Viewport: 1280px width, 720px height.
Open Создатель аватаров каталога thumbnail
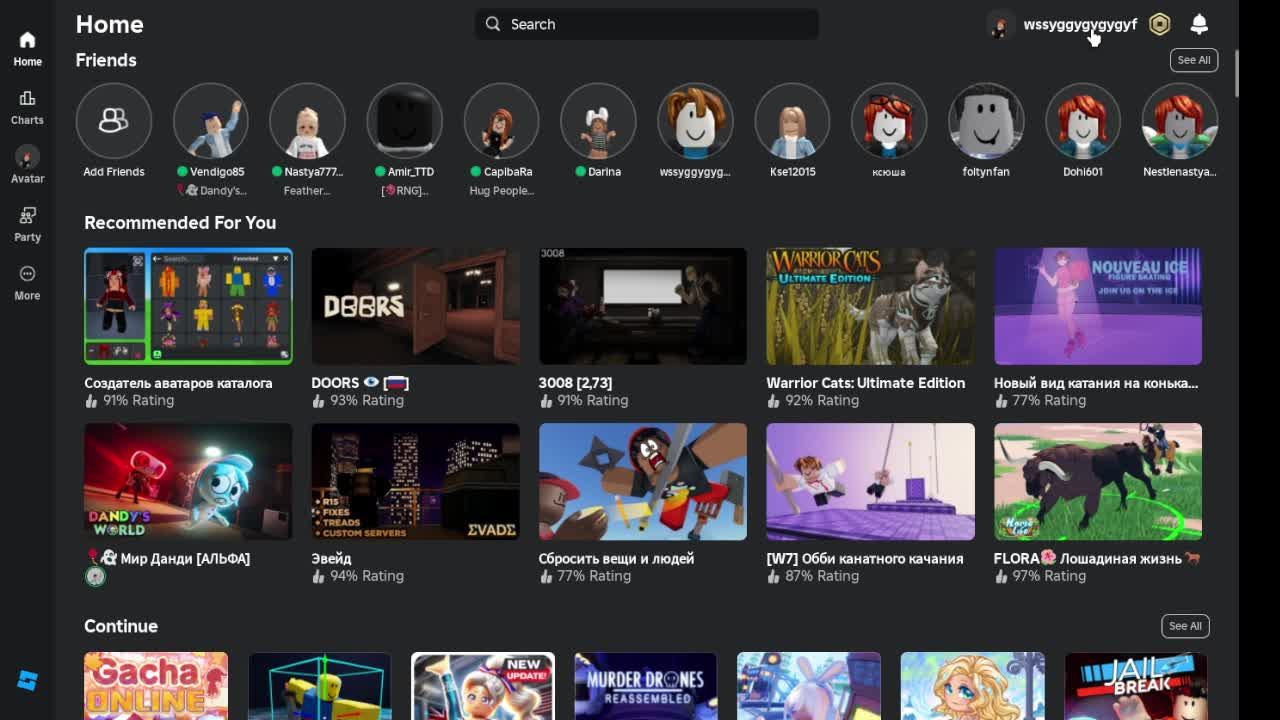tap(188, 306)
